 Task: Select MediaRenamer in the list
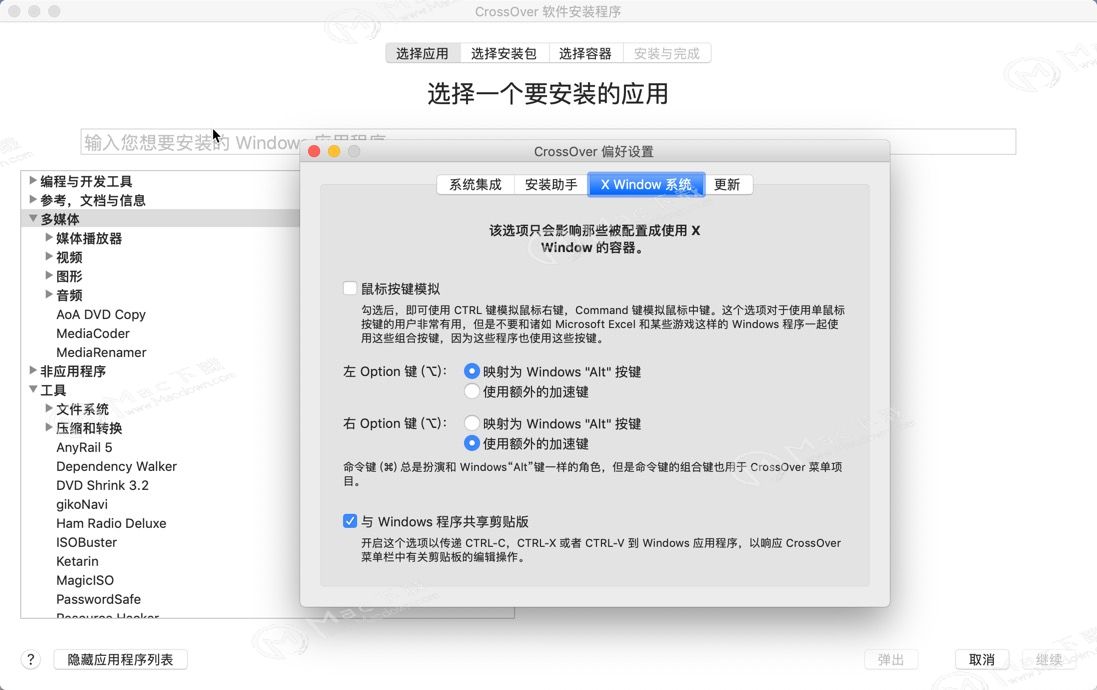tap(101, 352)
